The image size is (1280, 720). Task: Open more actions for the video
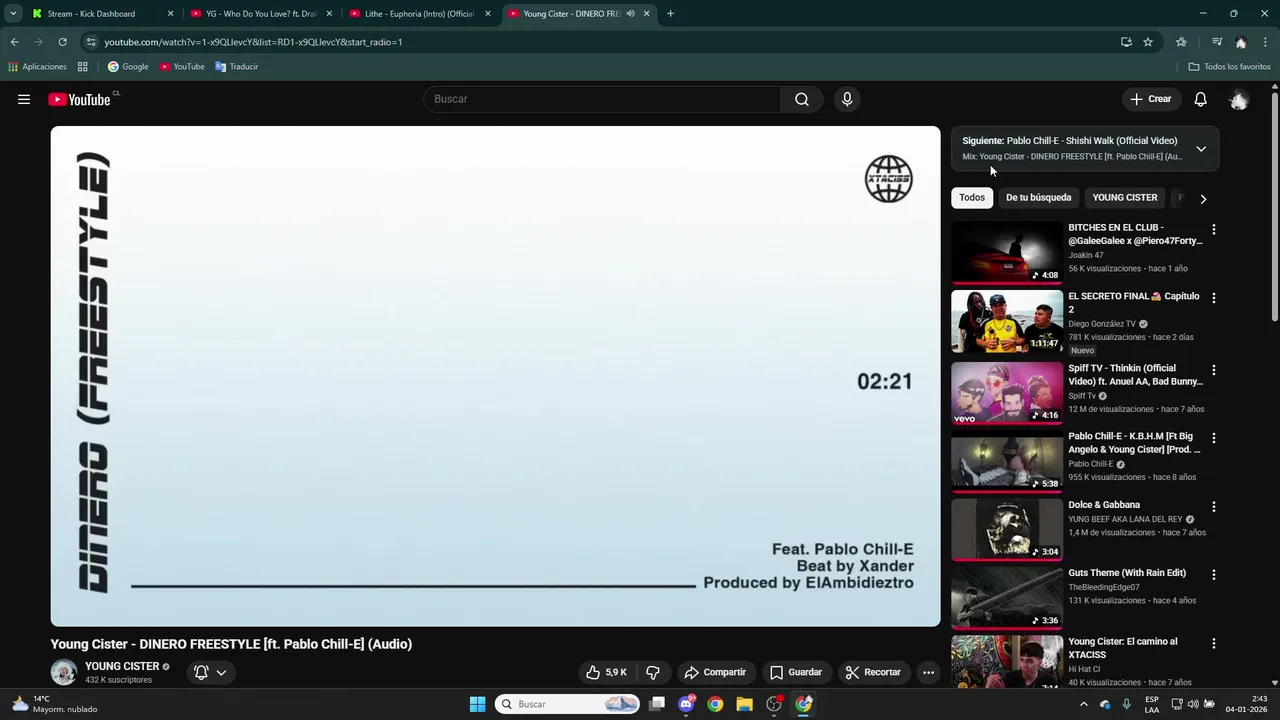pos(928,672)
